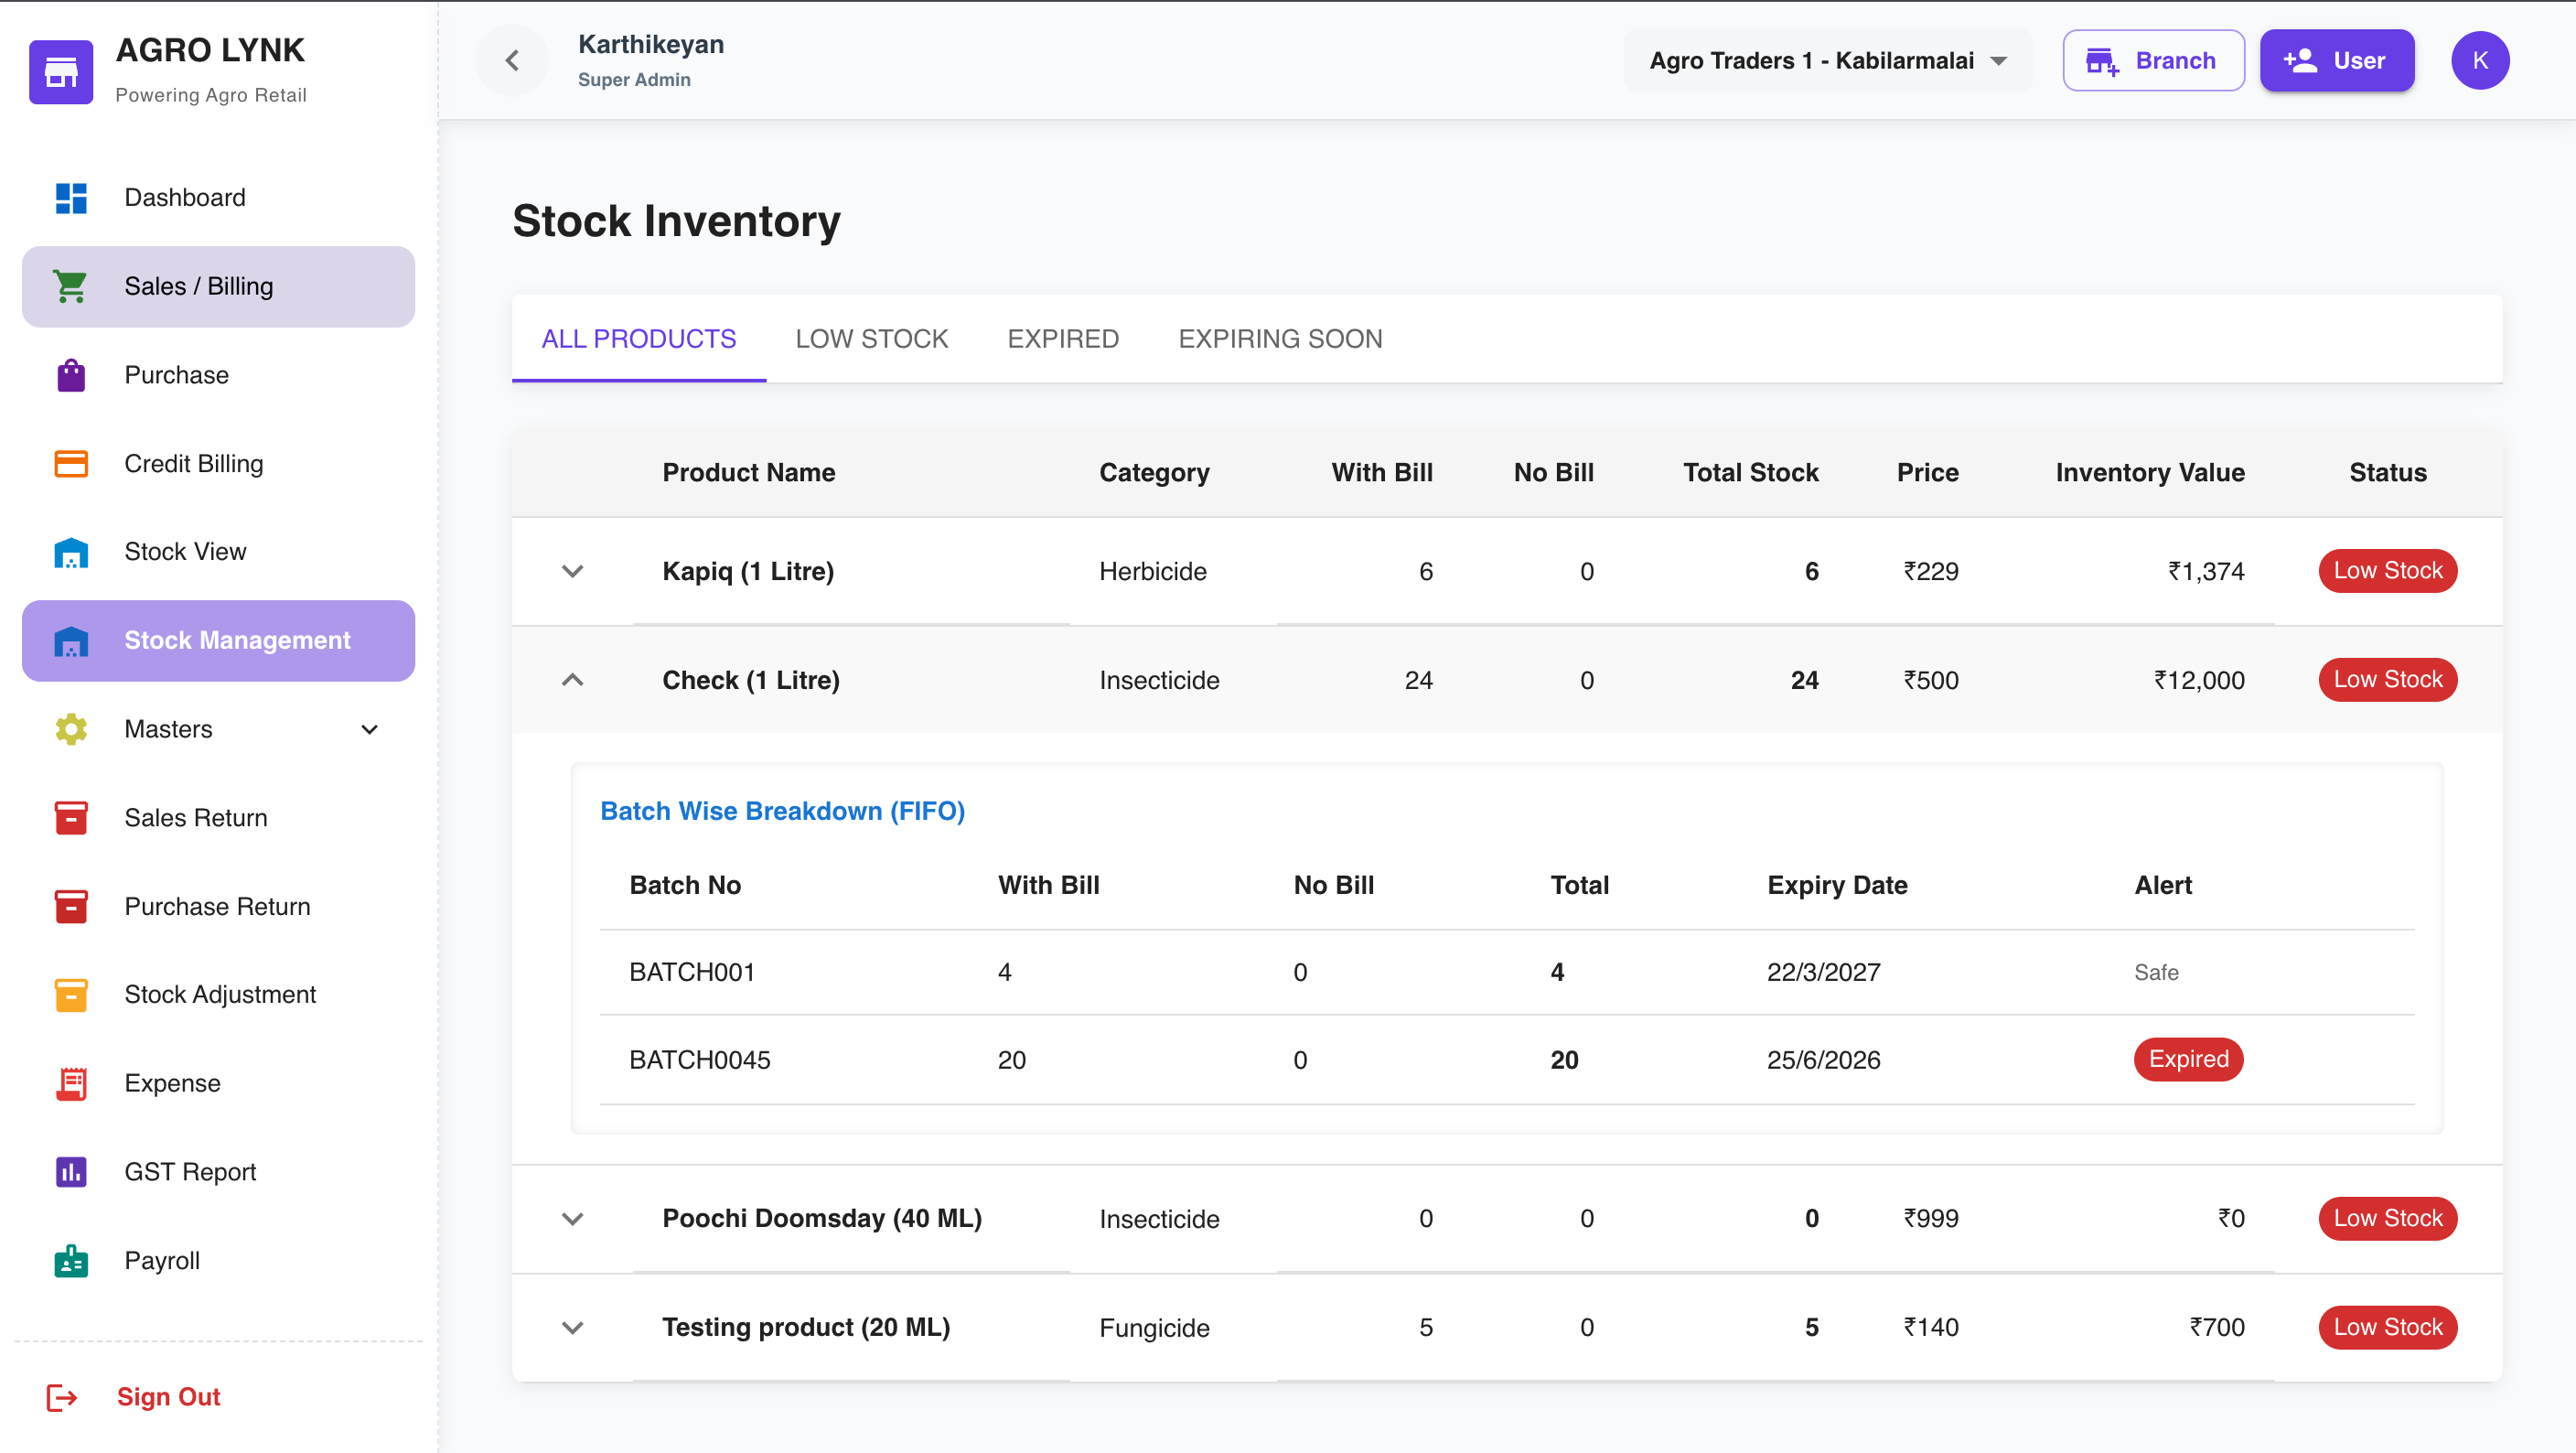Click Low Stock badge for Kapiq
The image size is (2576, 1453).
pyautogui.click(x=2387, y=572)
